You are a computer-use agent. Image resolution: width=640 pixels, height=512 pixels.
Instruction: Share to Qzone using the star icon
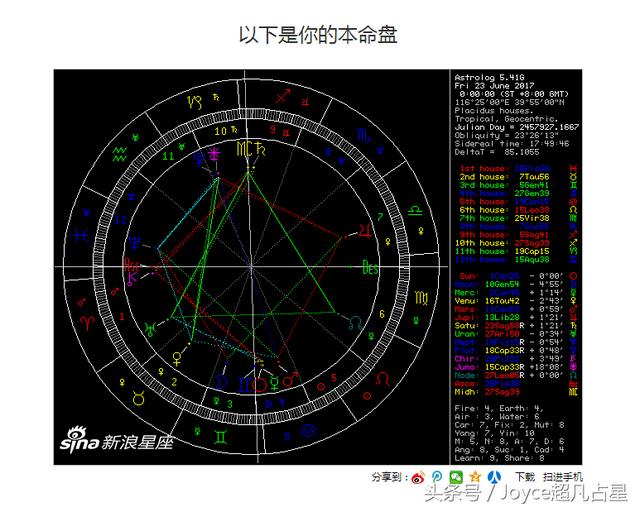pos(475,477)
